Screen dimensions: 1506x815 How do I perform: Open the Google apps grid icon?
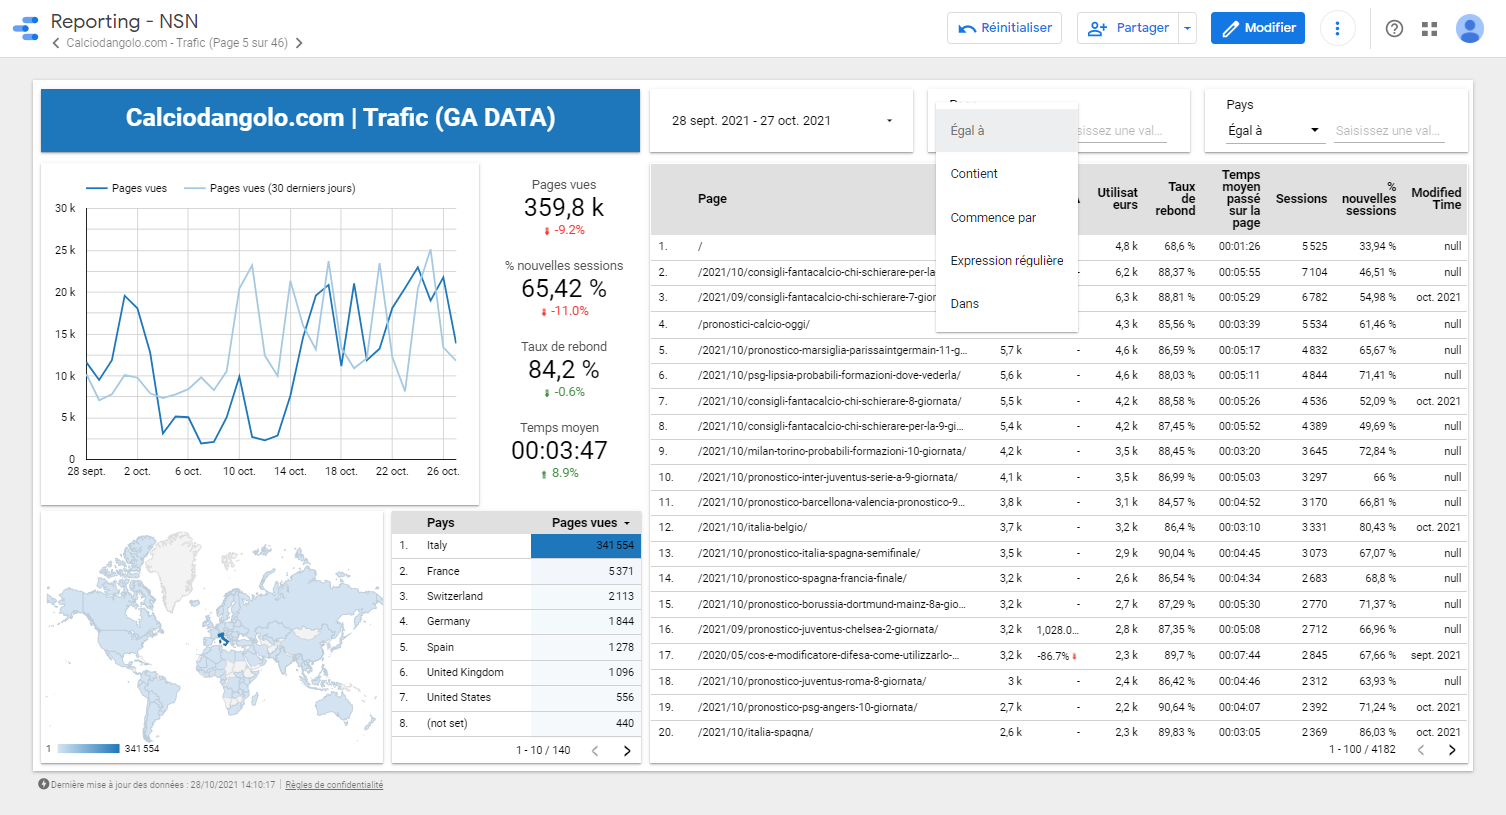click(x=1429, y=28)
